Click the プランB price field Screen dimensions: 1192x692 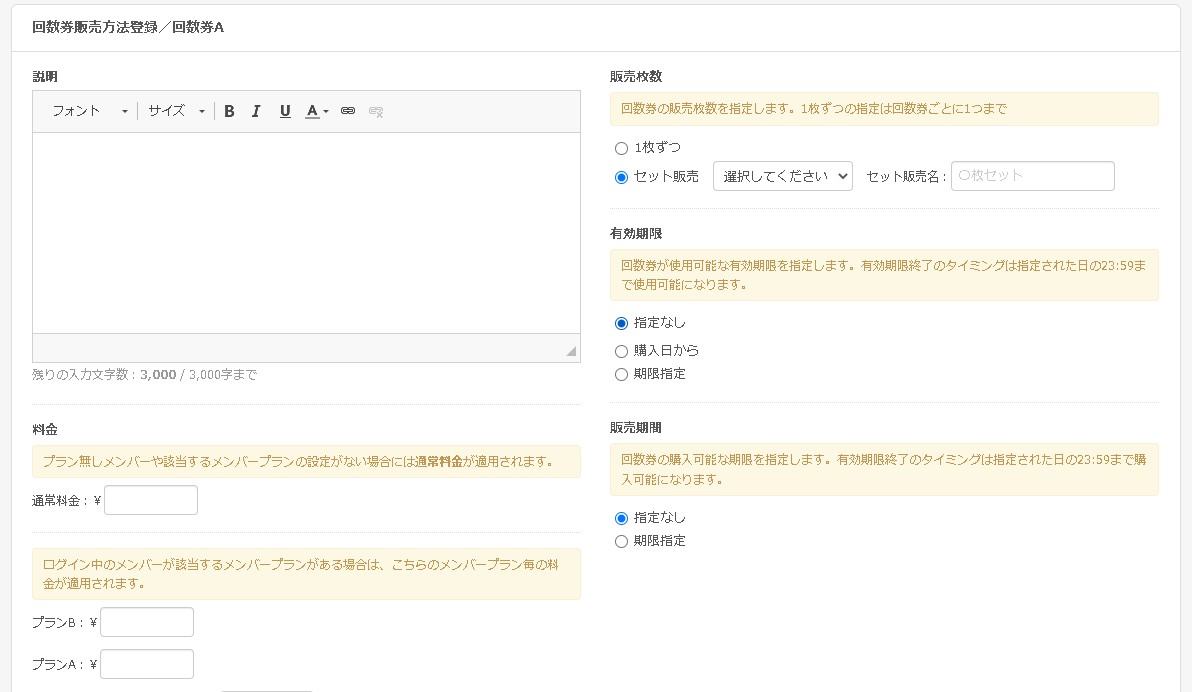click(147, 622)
